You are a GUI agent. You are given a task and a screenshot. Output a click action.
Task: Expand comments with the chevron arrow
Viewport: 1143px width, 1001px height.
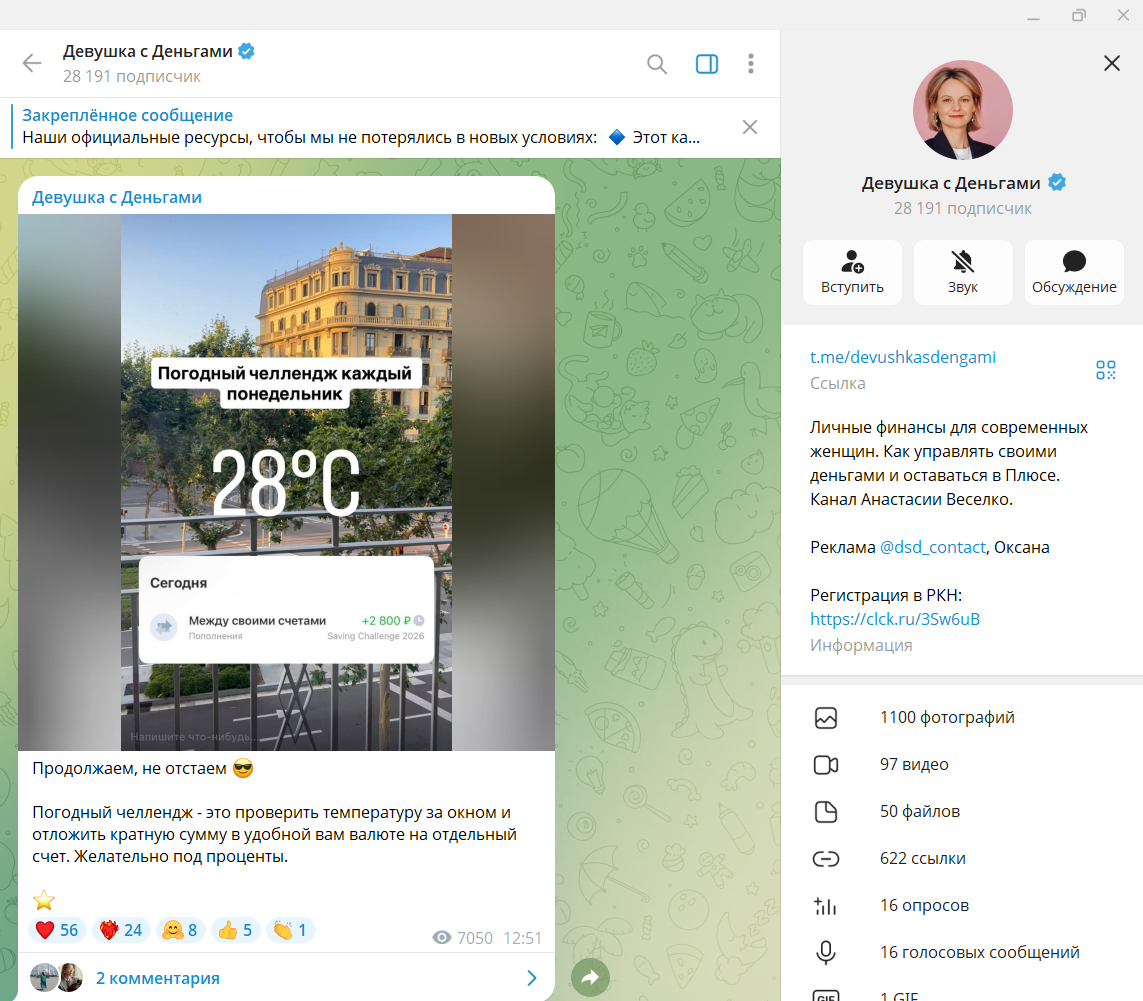click(532, 978)
